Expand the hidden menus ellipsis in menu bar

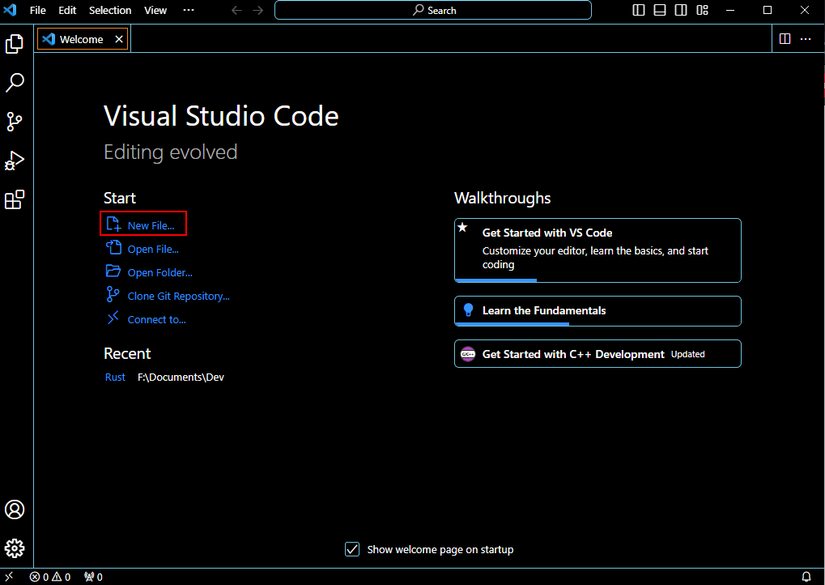click(x=188, y=11)
